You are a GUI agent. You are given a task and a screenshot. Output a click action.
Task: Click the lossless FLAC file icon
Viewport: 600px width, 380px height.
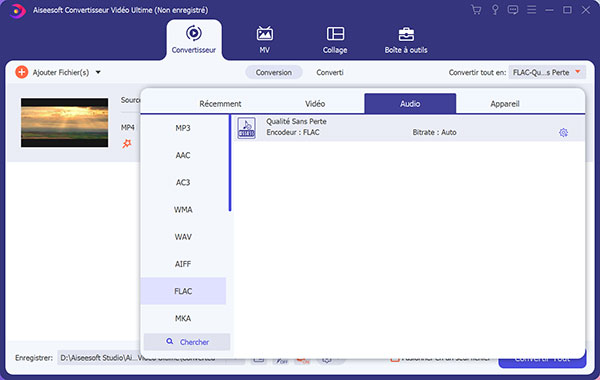(246, 128)
